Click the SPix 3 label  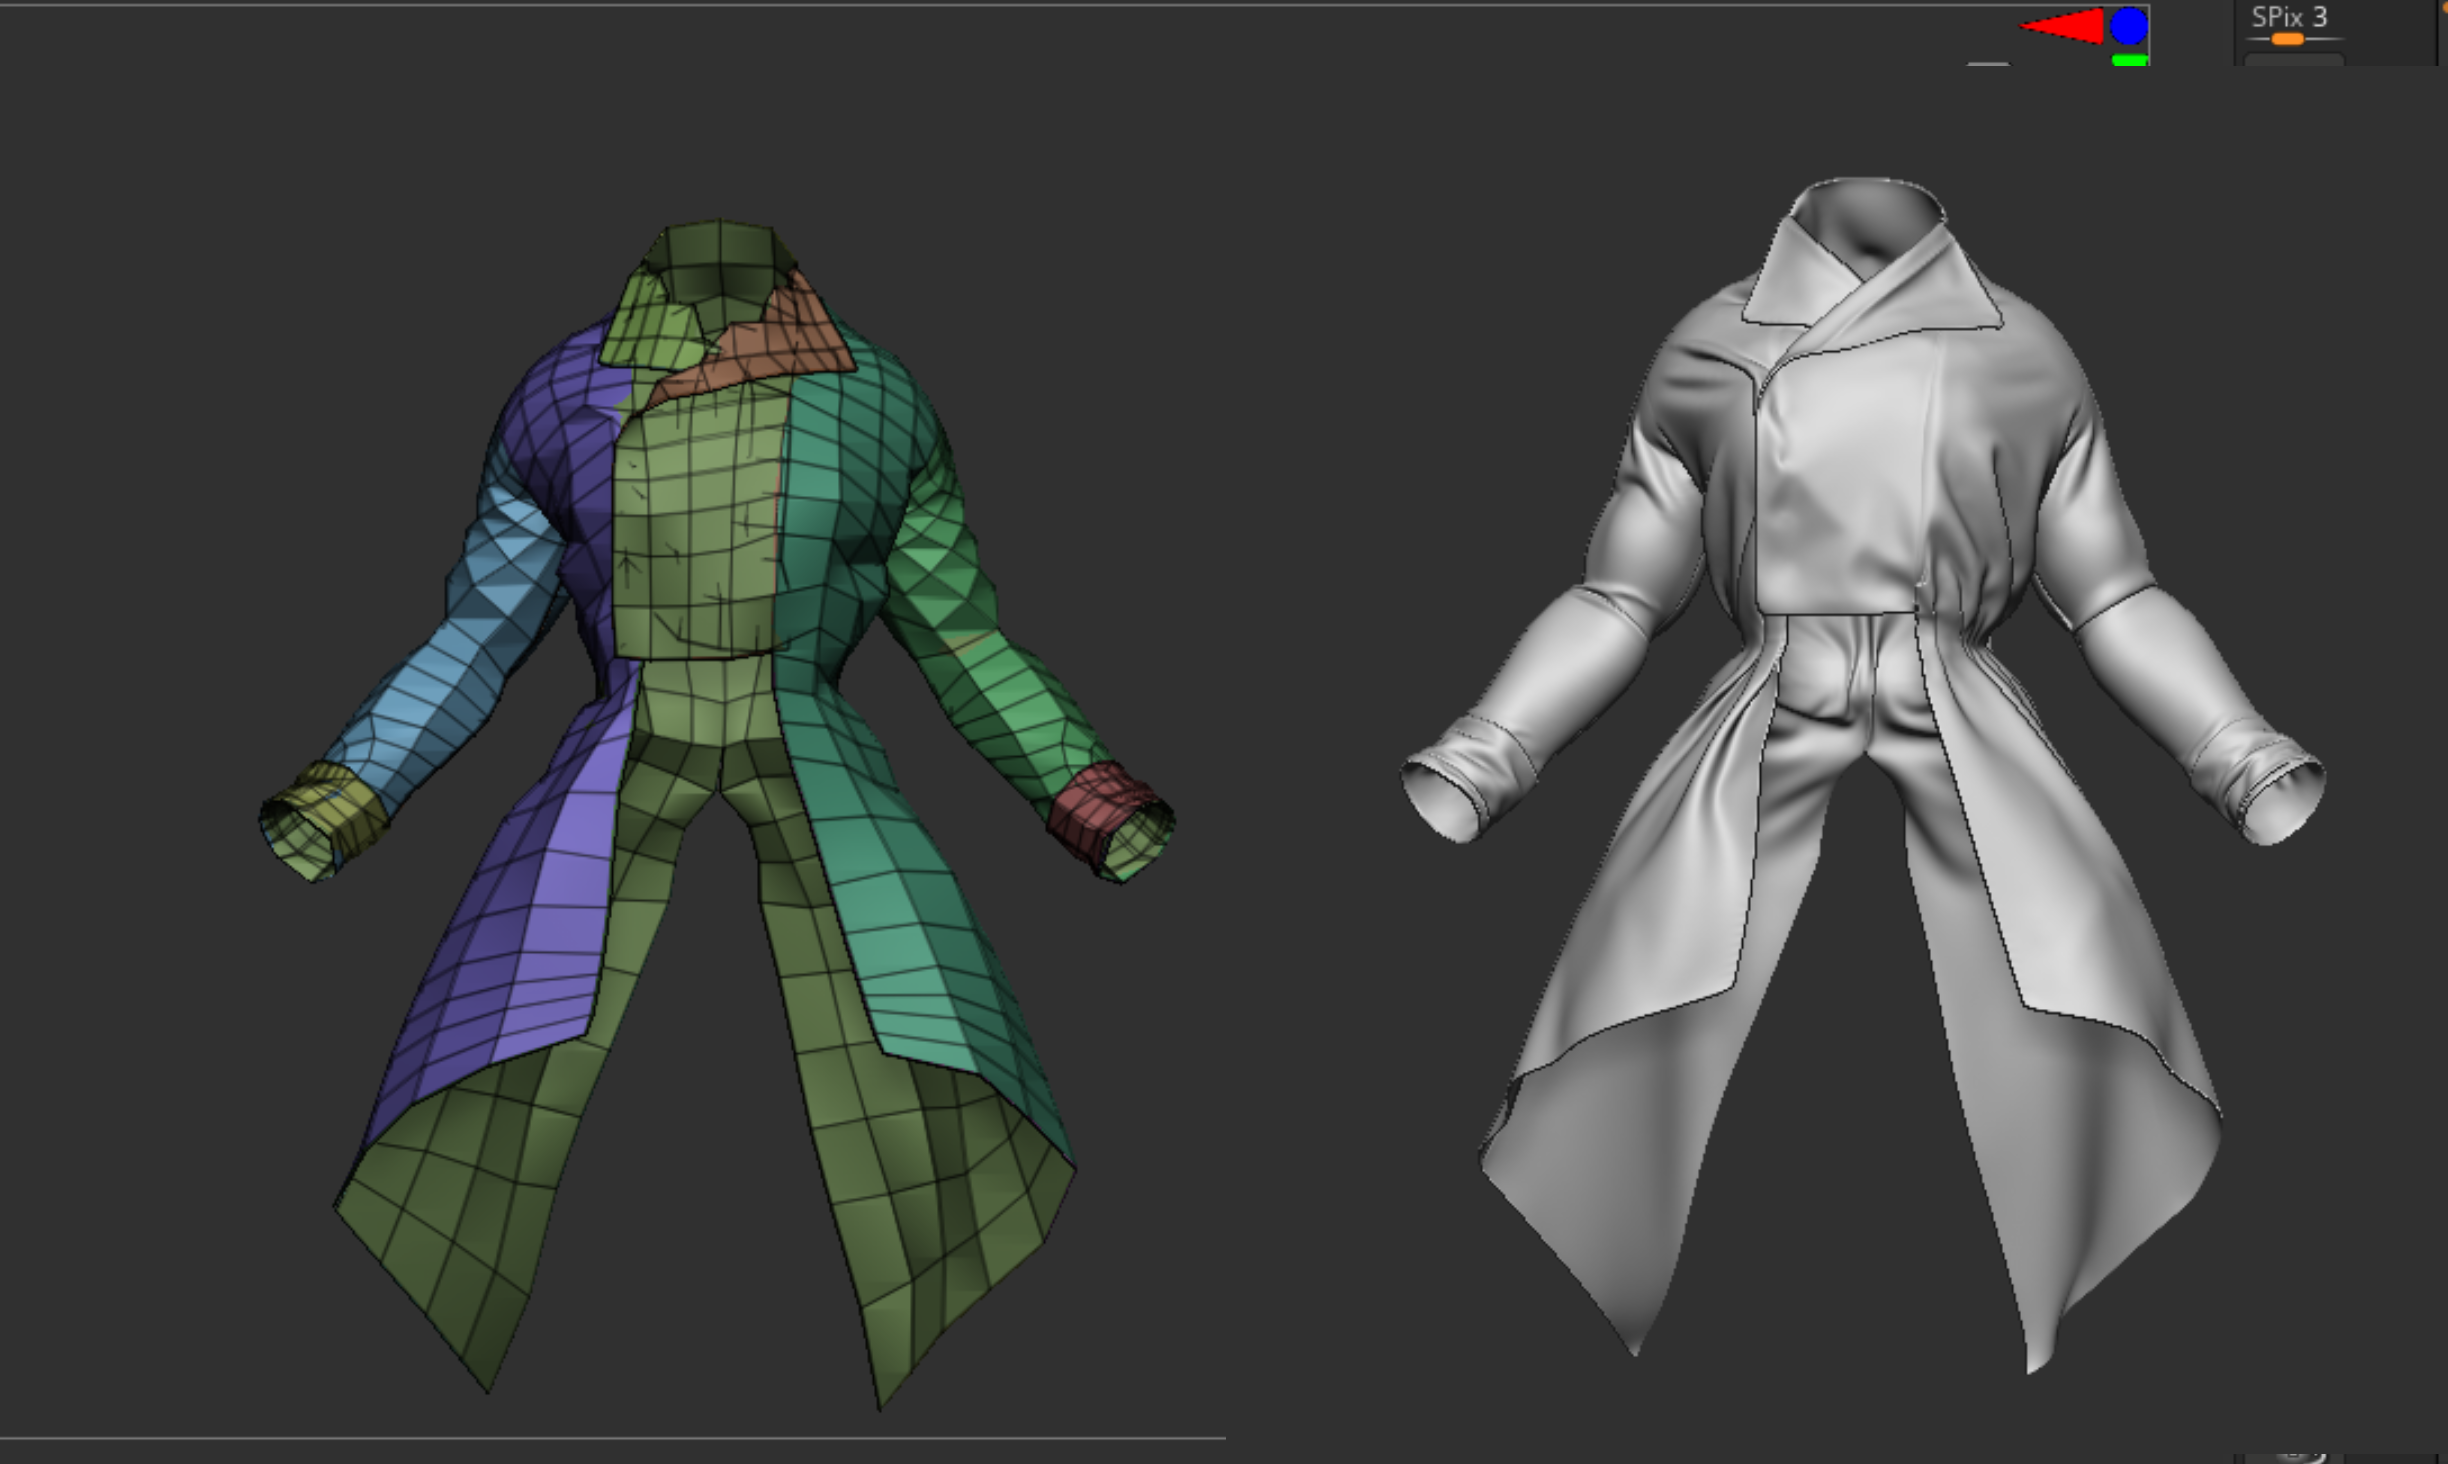click(2289, 17)
